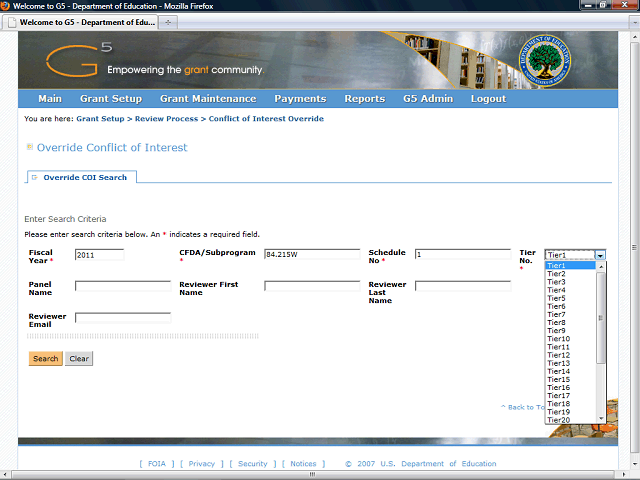Open a new browser tab with plus button

click(167, 21)
